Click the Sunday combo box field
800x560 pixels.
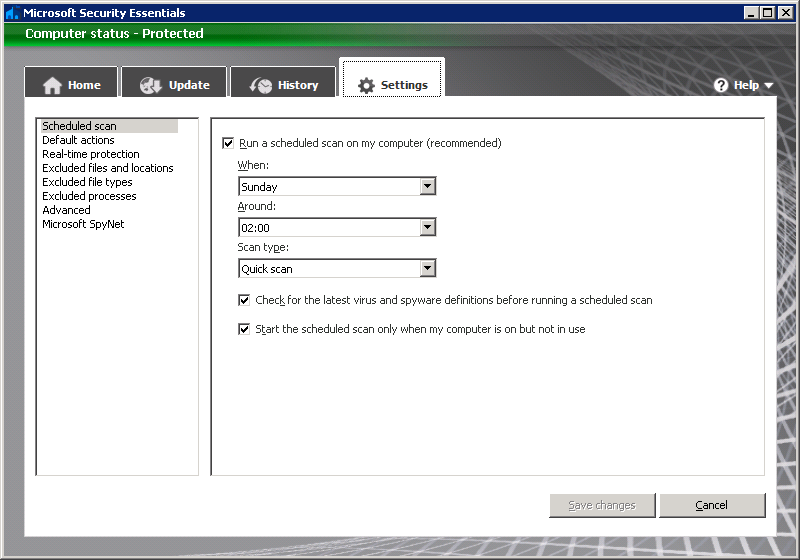(x=337, y=187)
